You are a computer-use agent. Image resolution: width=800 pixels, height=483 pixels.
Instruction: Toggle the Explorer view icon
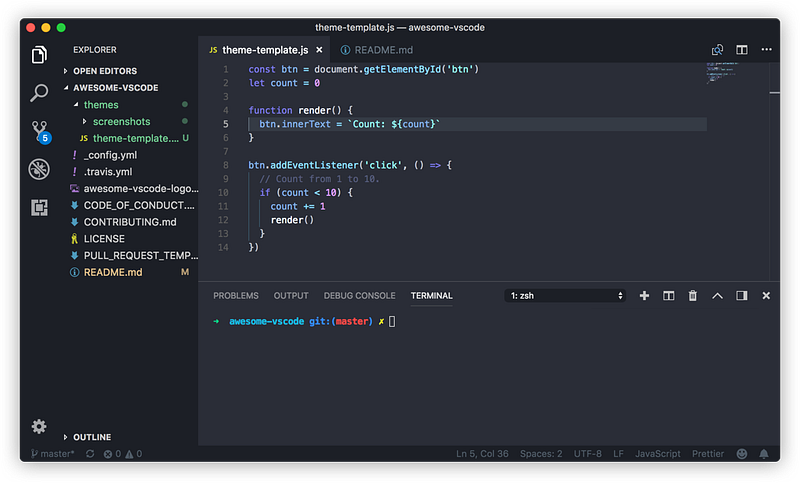tap(39, 55)
